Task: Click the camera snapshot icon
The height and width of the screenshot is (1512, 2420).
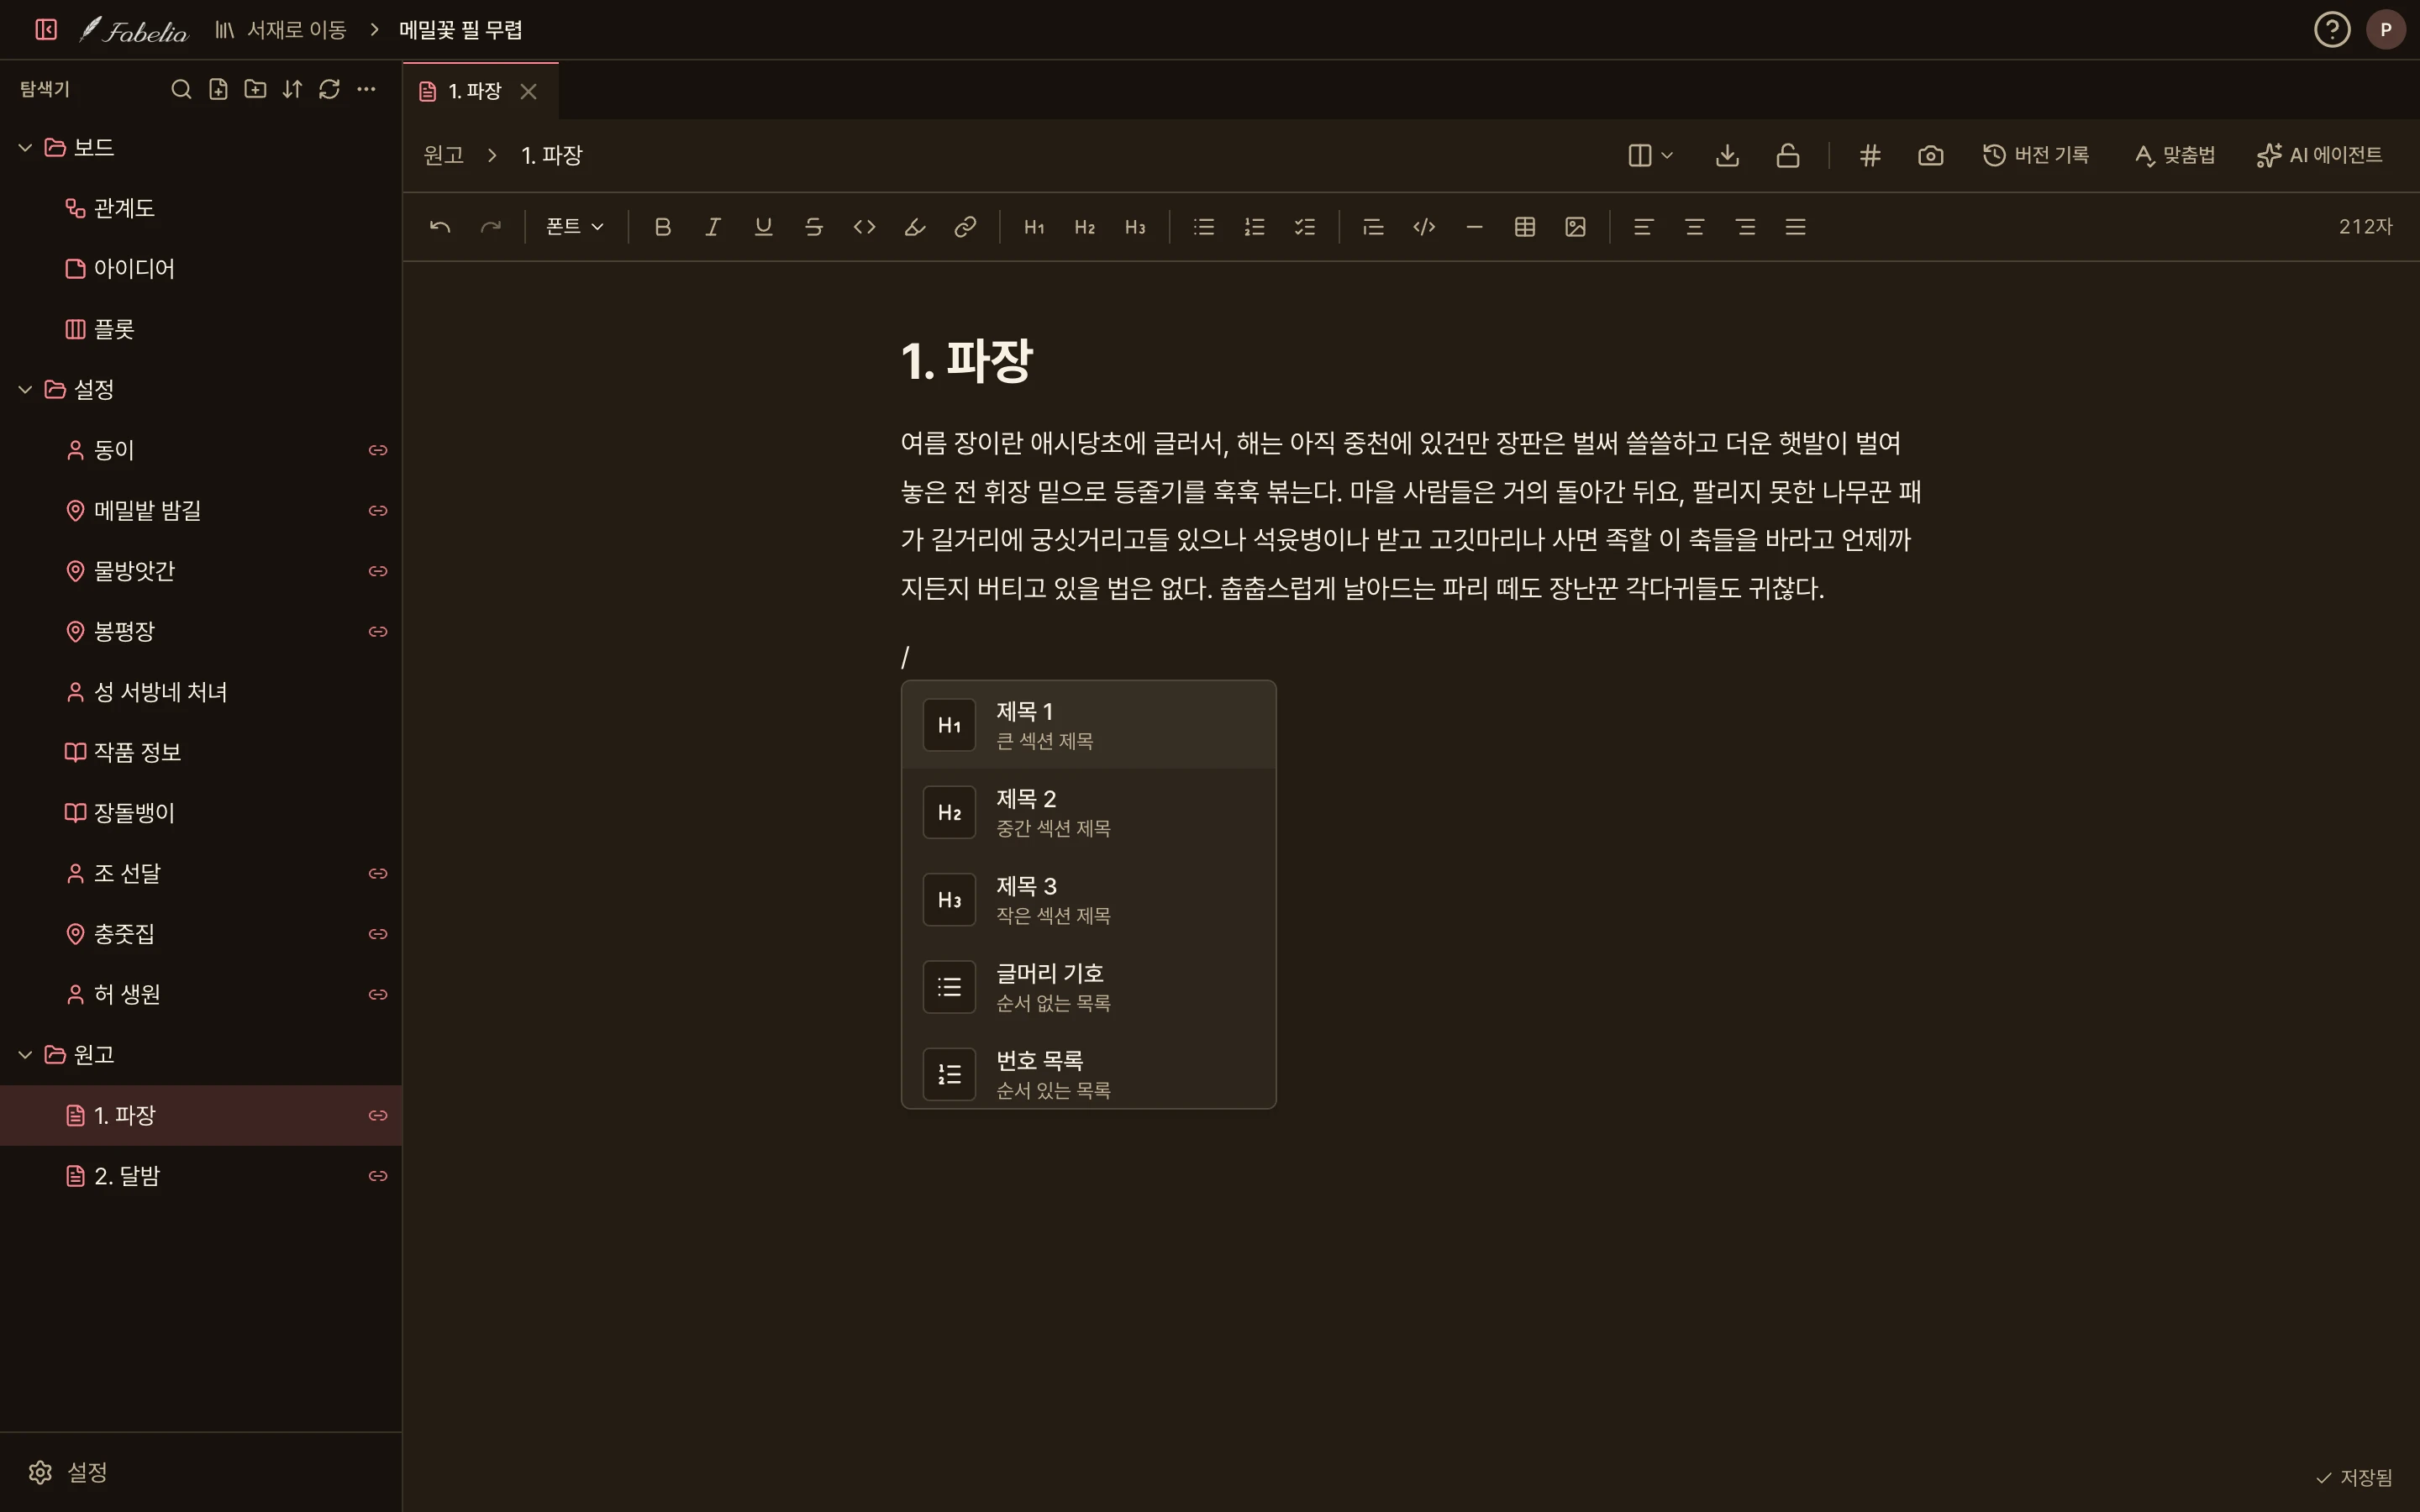Action: [1930, 155]
